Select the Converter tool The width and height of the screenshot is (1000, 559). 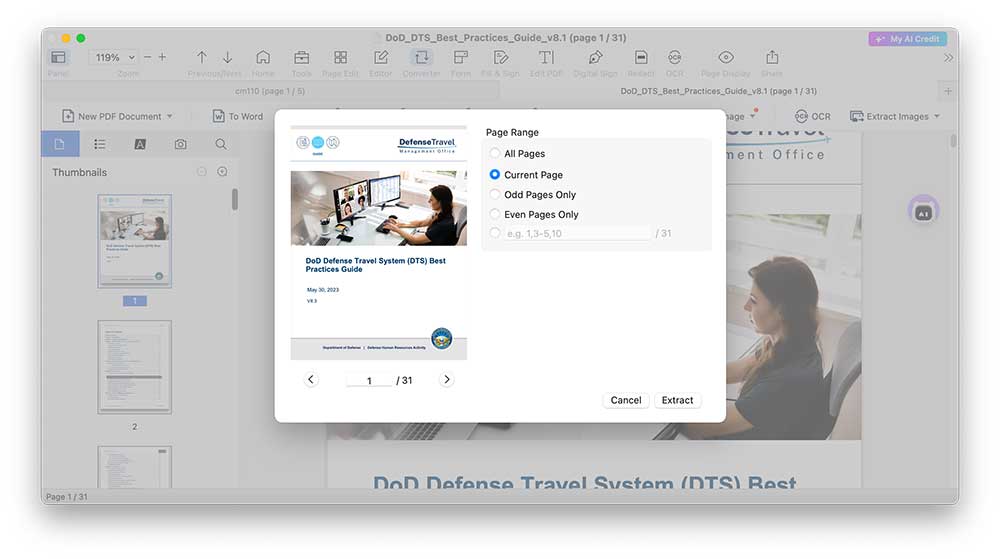click(x=422, y=57)
